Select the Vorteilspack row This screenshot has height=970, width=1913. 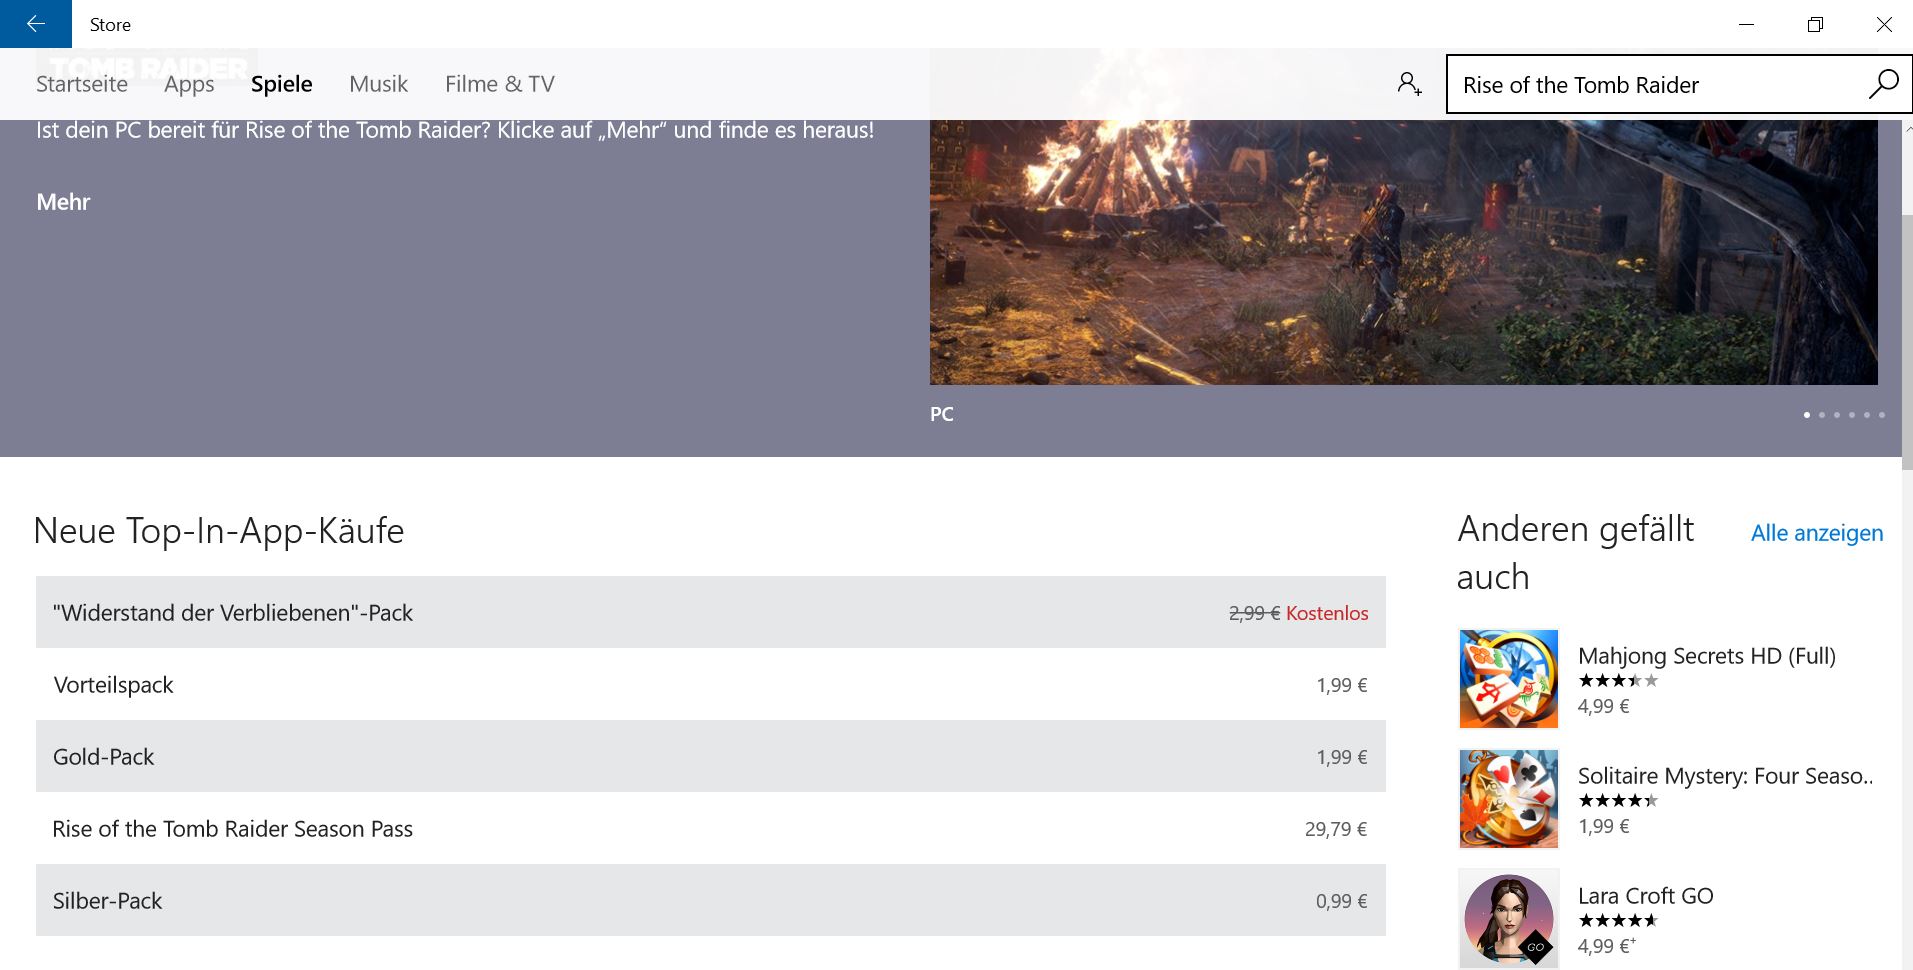click(711, 684)
